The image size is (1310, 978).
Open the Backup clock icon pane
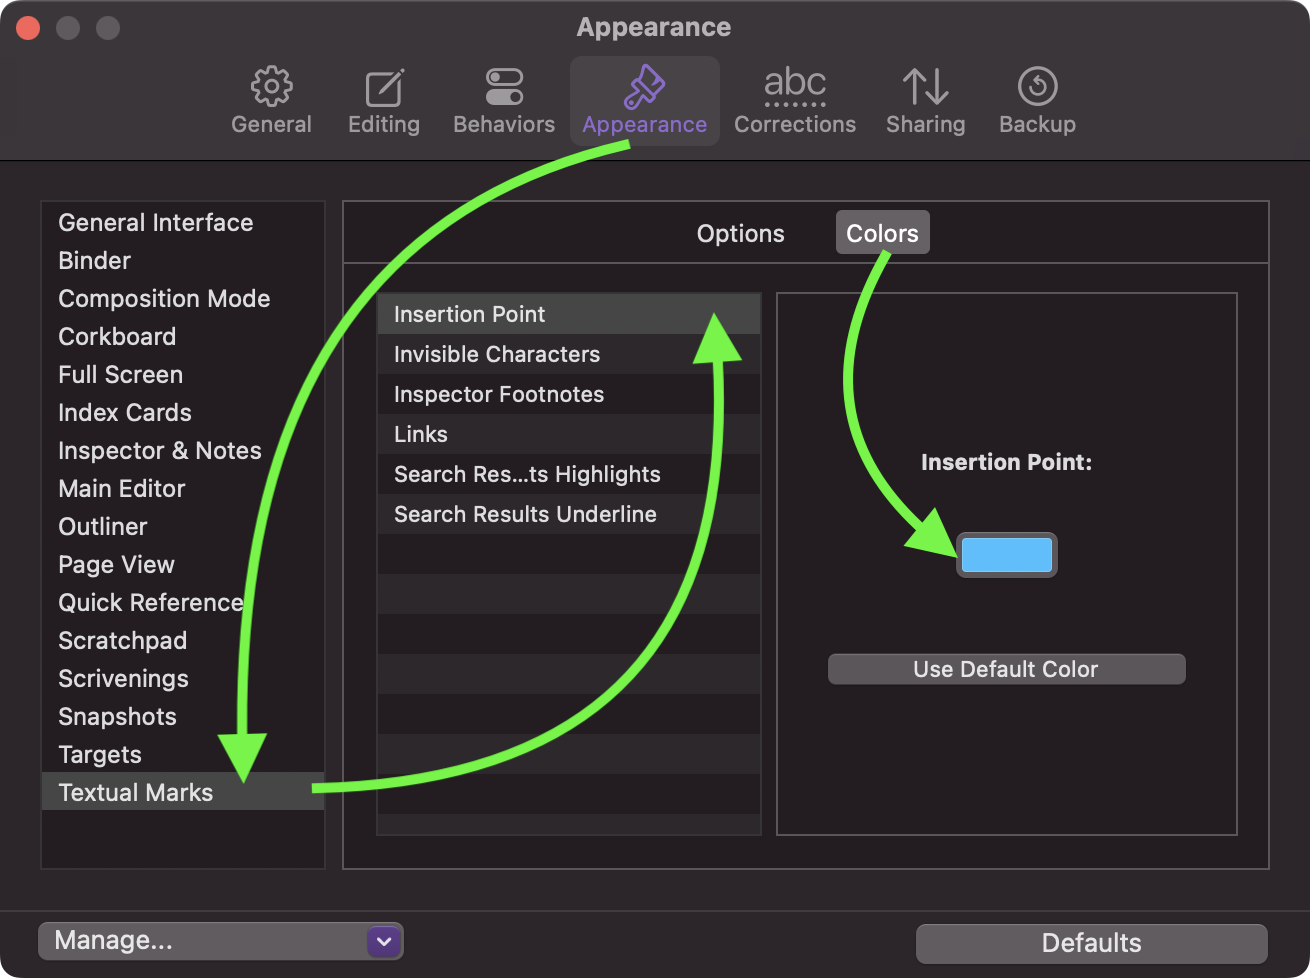pyautogui.click(x=1038, y=101)
